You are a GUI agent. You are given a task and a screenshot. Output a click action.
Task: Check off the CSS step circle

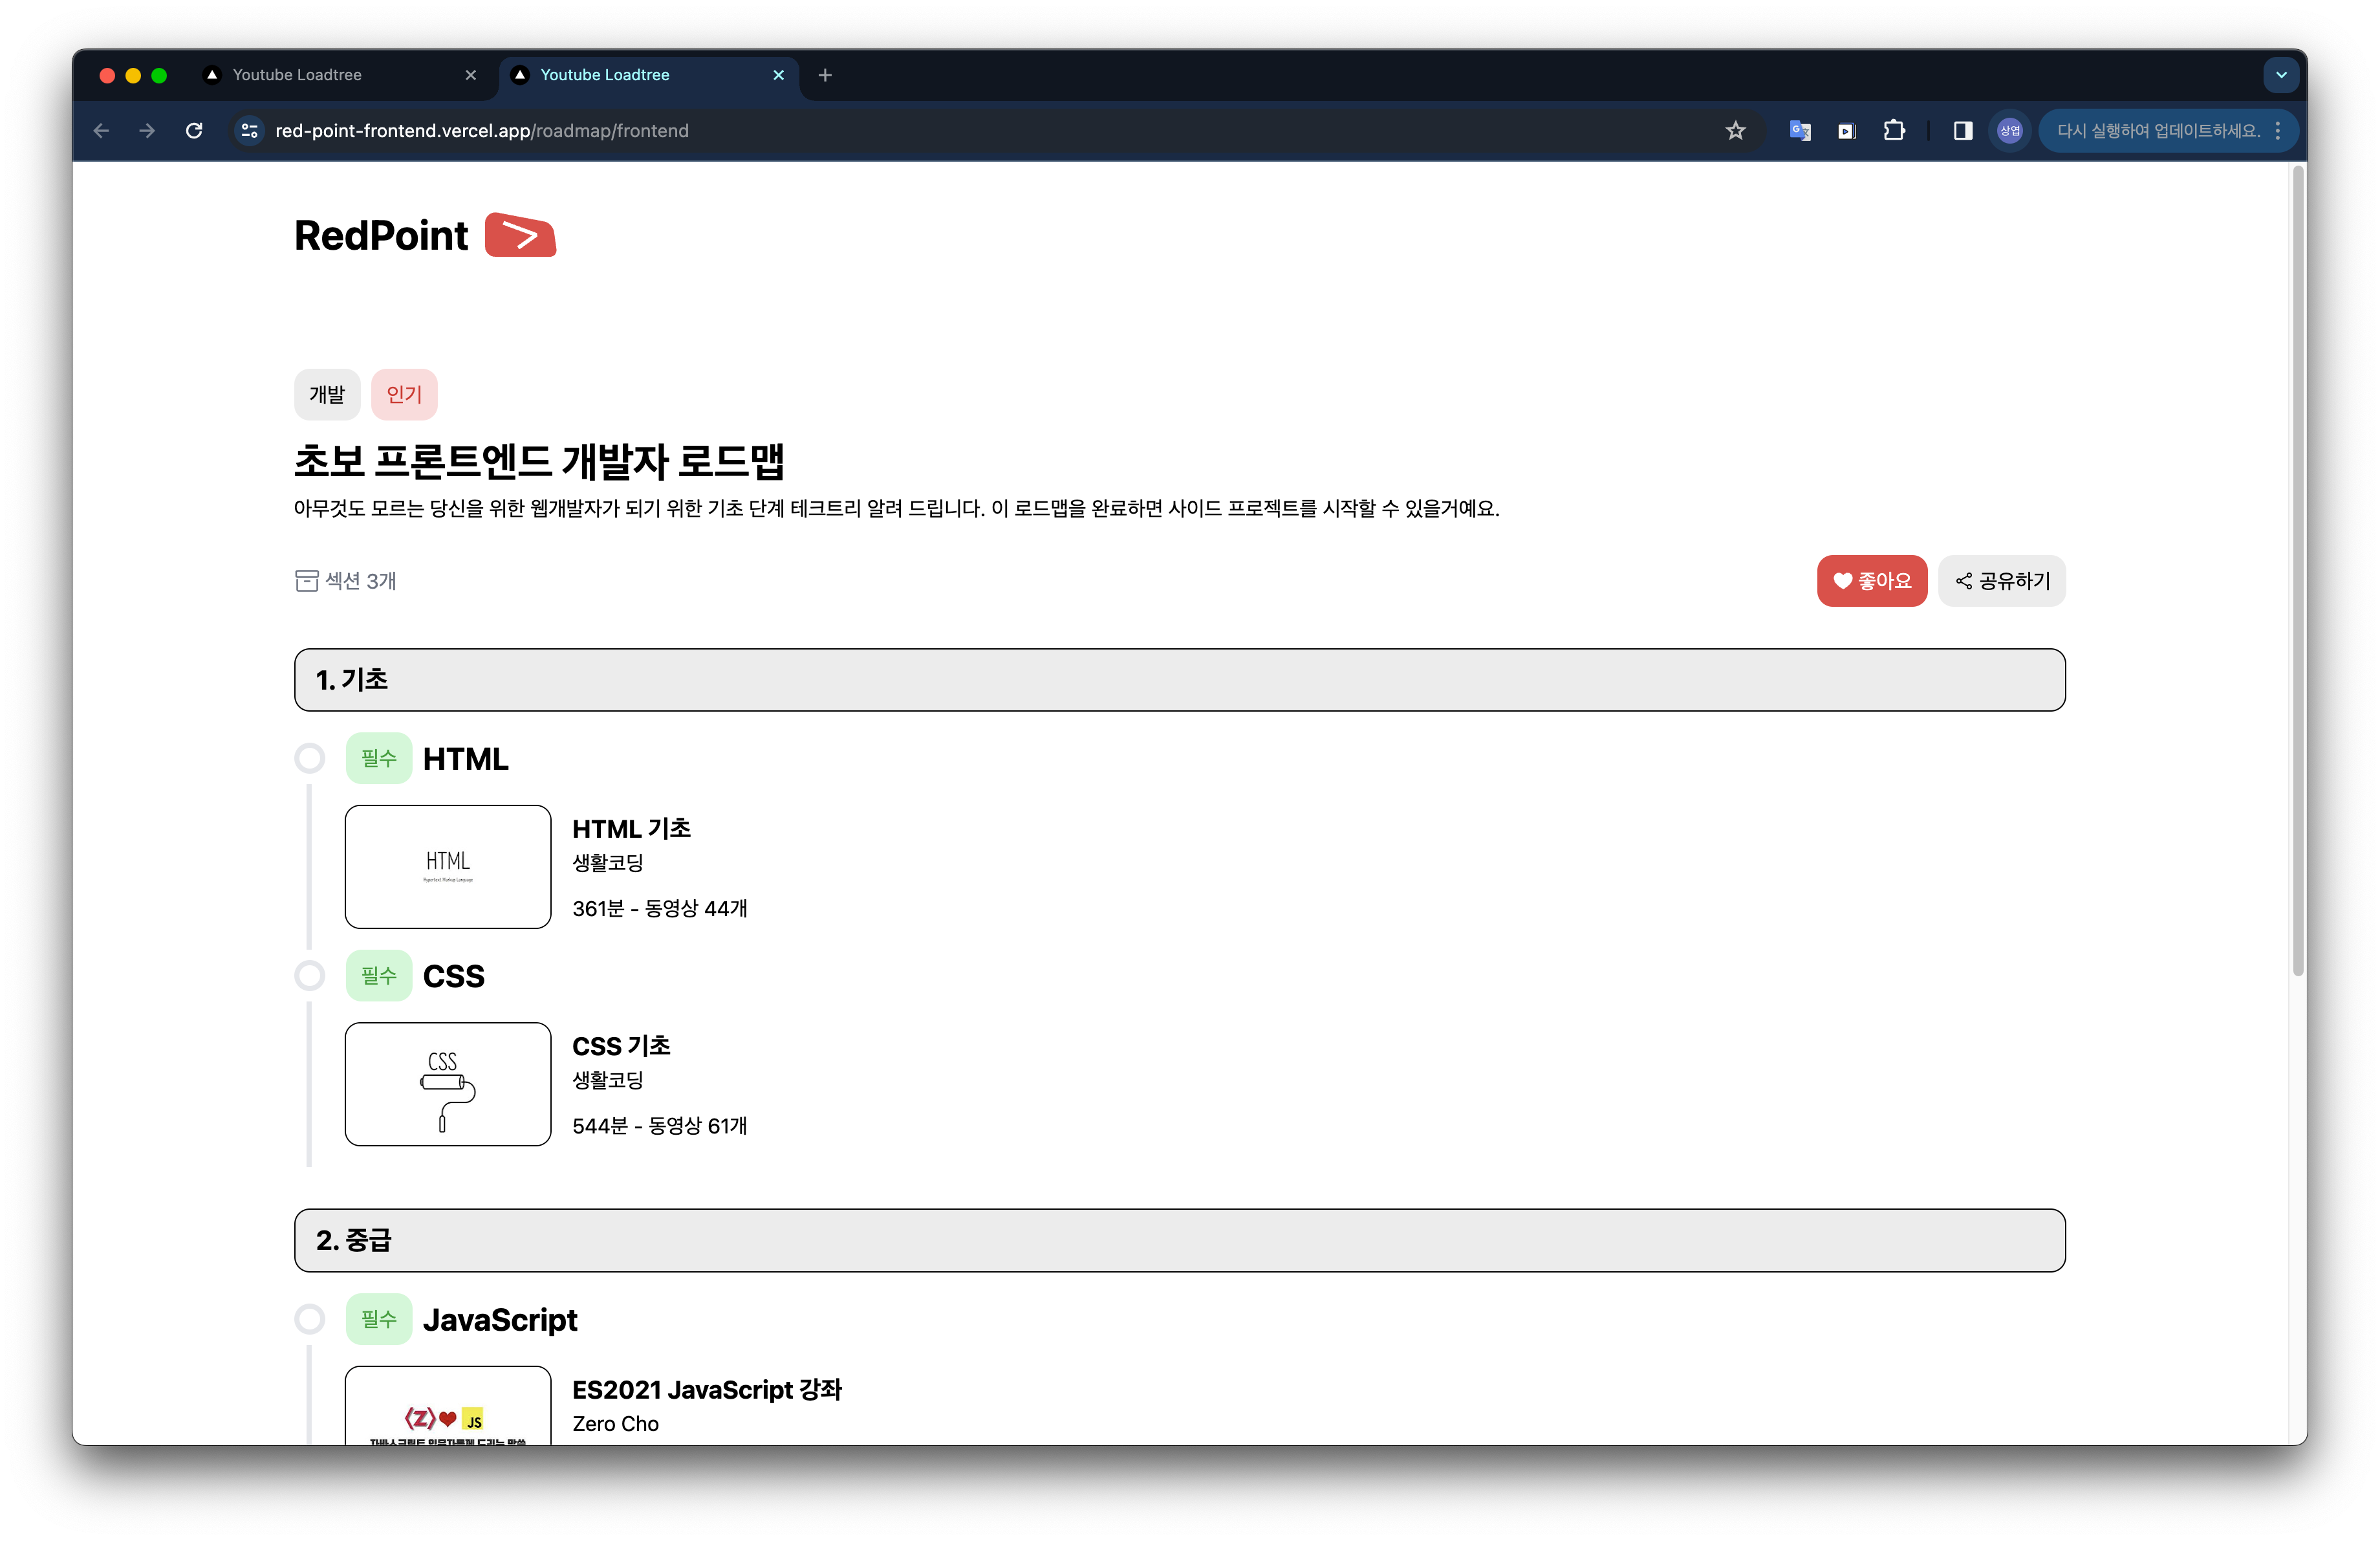(x=310, y=975)
